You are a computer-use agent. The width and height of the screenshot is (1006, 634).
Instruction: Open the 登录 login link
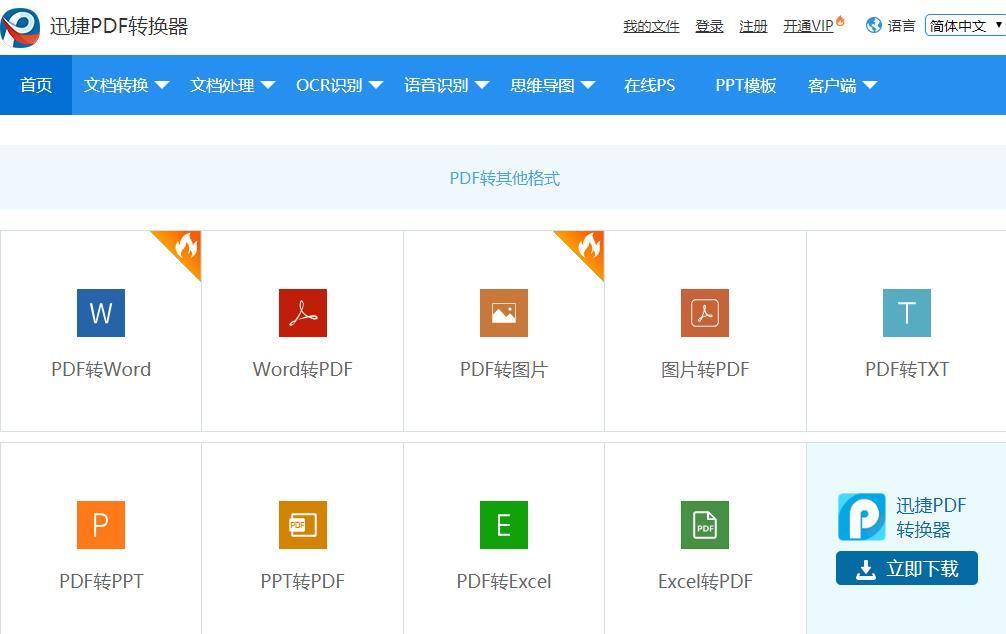tap(709, 26)
